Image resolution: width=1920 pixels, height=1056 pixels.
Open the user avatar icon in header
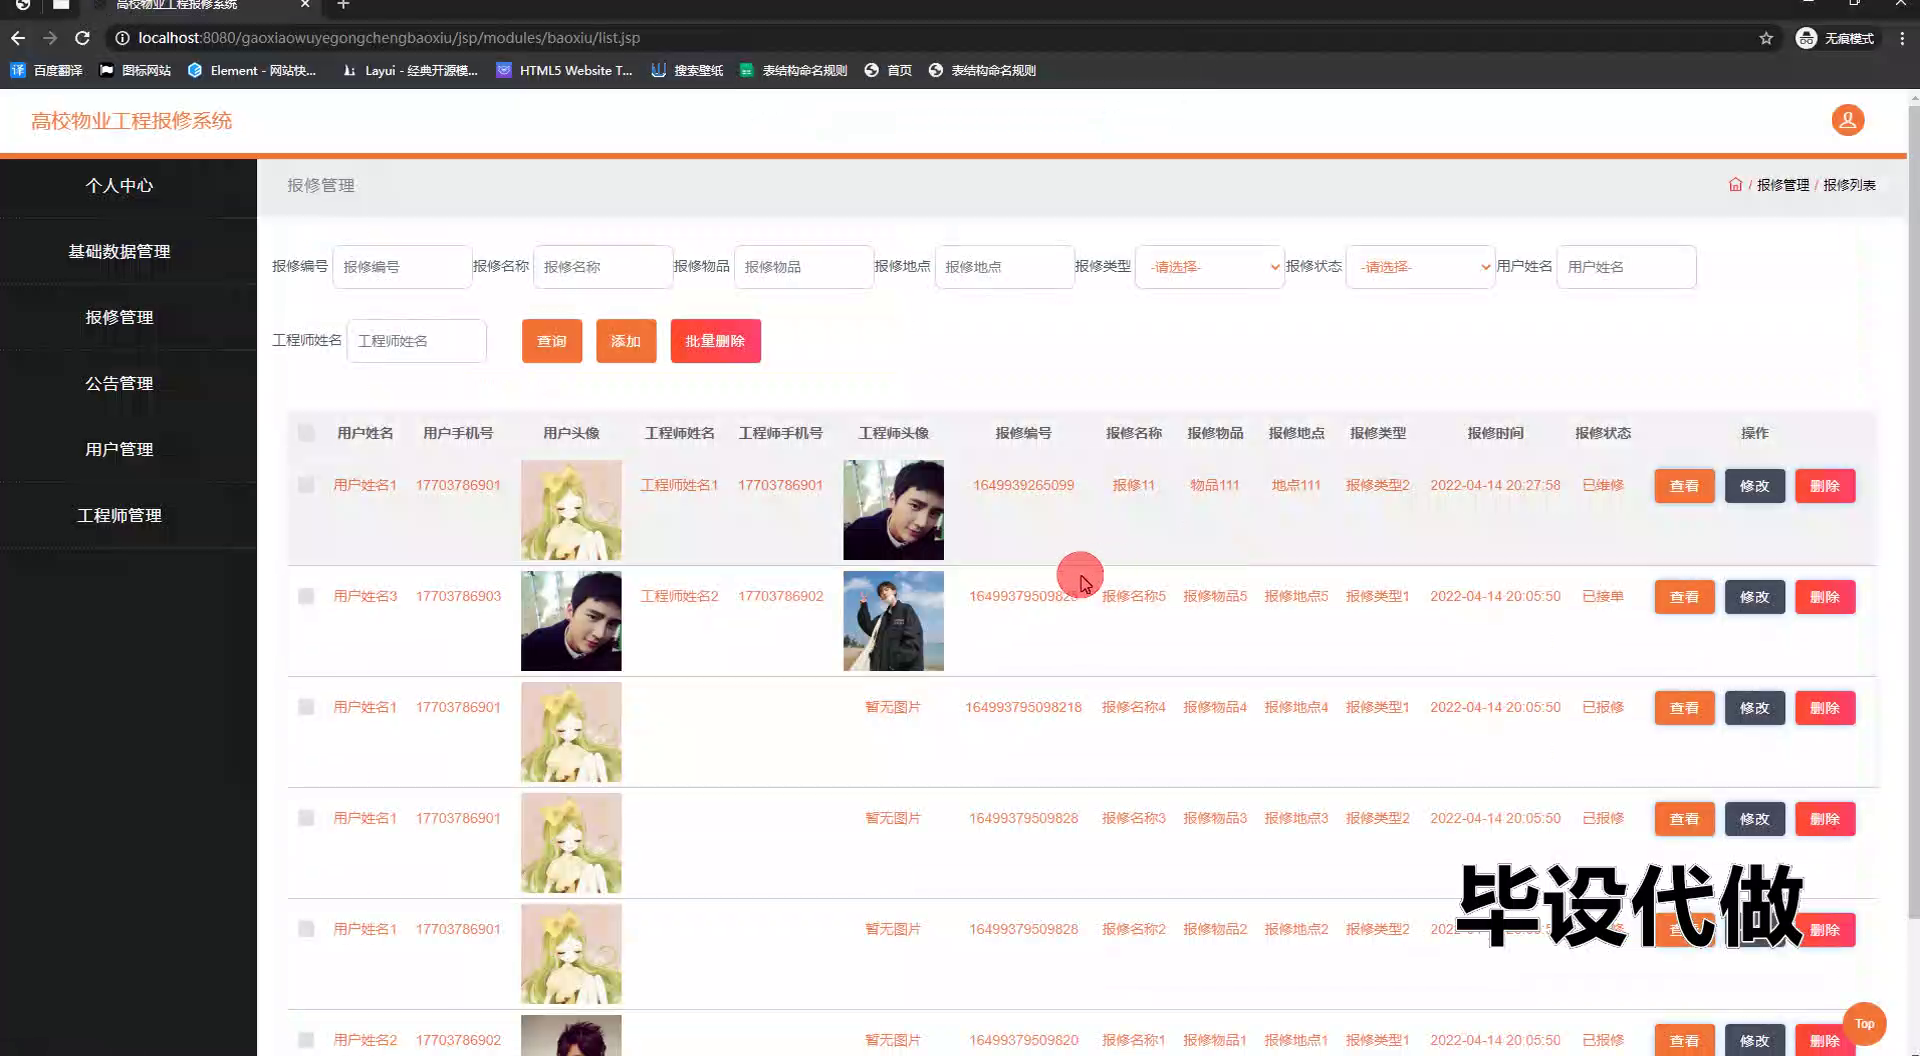tap(1847, 120)
